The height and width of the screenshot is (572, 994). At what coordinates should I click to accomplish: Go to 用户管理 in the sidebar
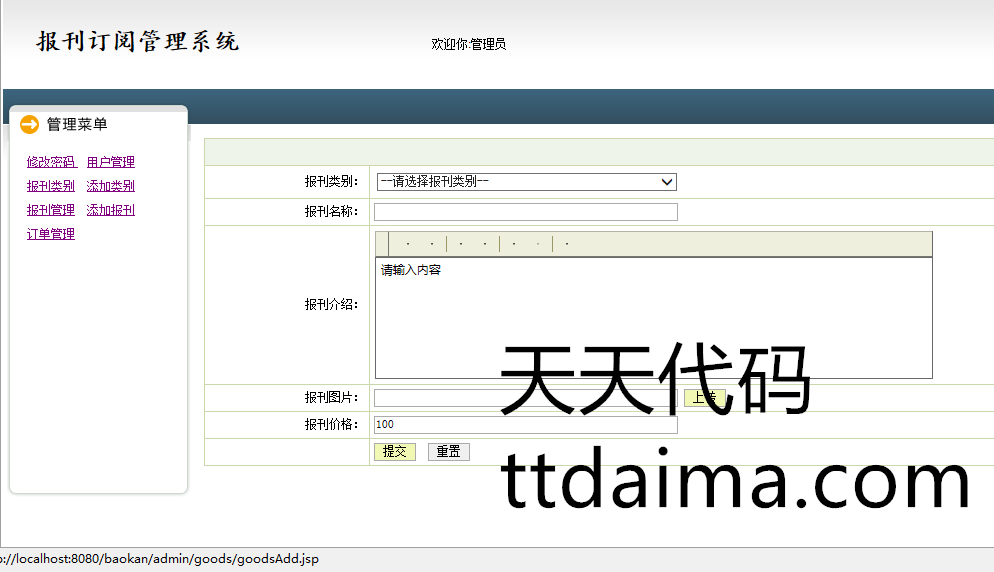[111, 162]
